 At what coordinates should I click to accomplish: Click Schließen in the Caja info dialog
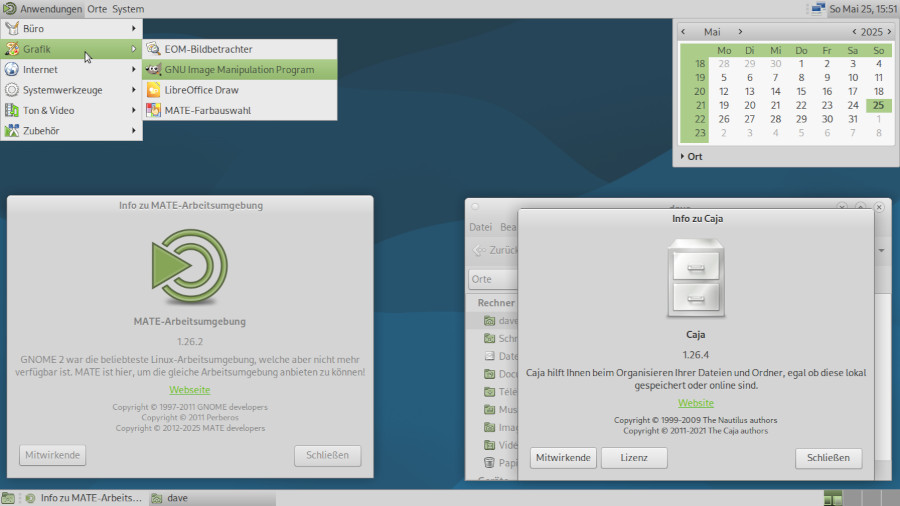tap(828, 458)
